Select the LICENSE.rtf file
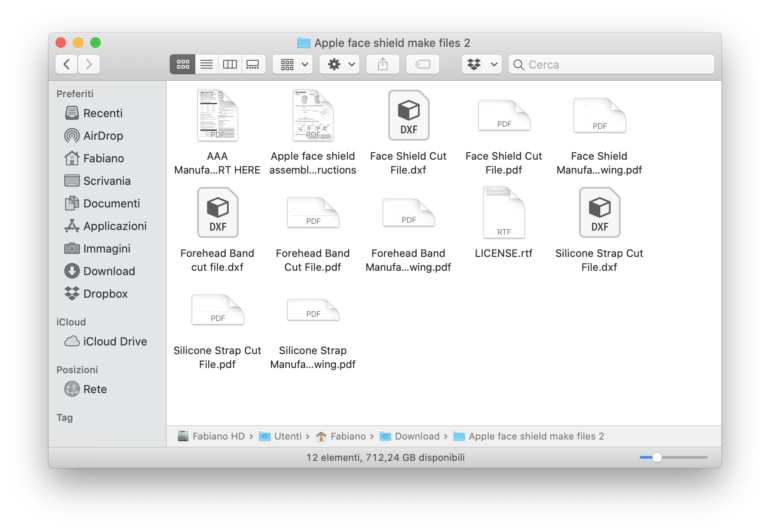The image size is (770, 532). tap(503, 213)
